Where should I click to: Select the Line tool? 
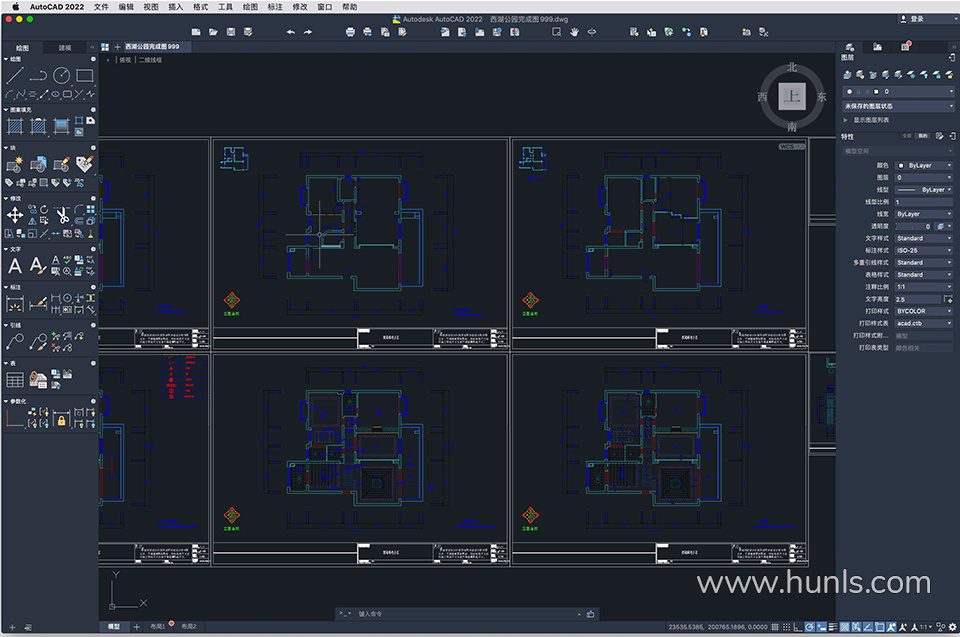(x=15, y=75)
